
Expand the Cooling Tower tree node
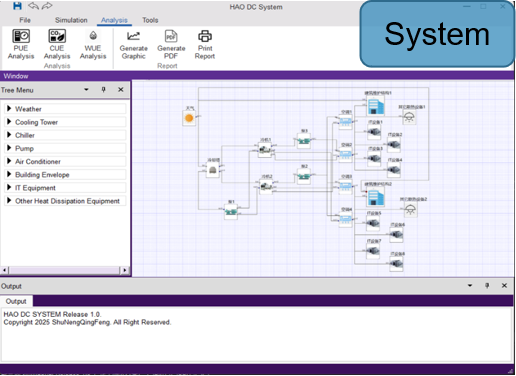point(9,122)
